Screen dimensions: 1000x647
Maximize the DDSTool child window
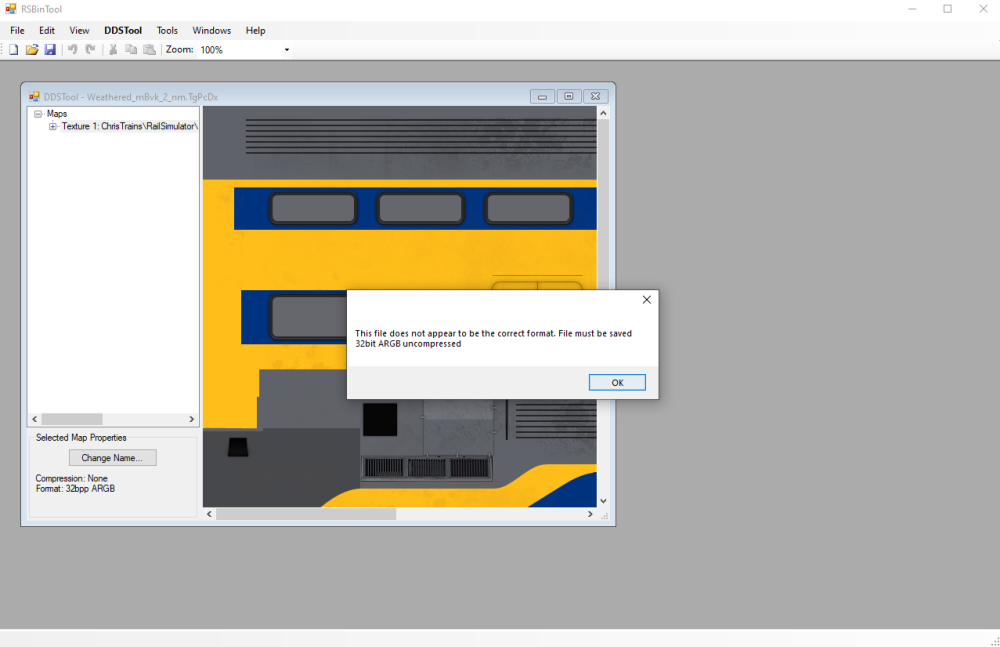pos(569,97)
